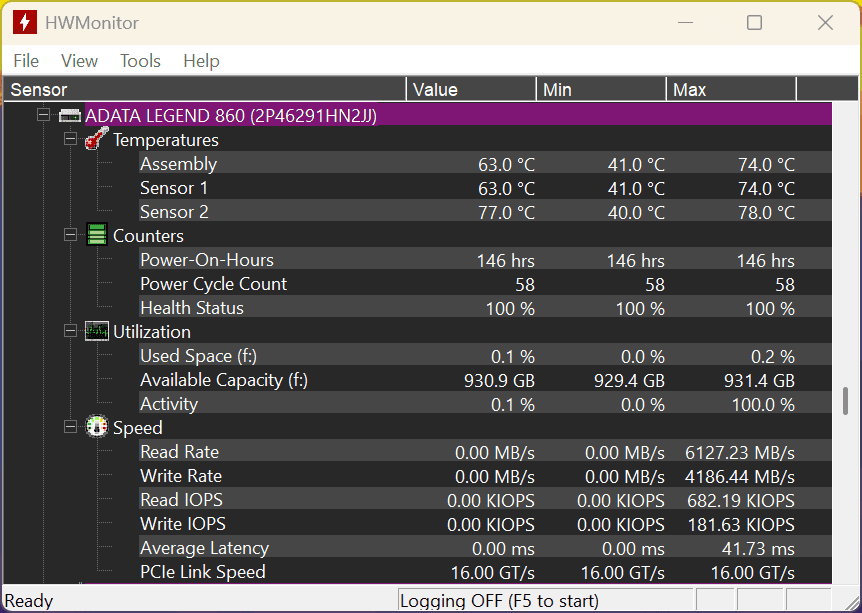The image size is (862, 613).
Task: Click the 77.0 °C Sensor 2 current value
Action: (x=506, y=212)
